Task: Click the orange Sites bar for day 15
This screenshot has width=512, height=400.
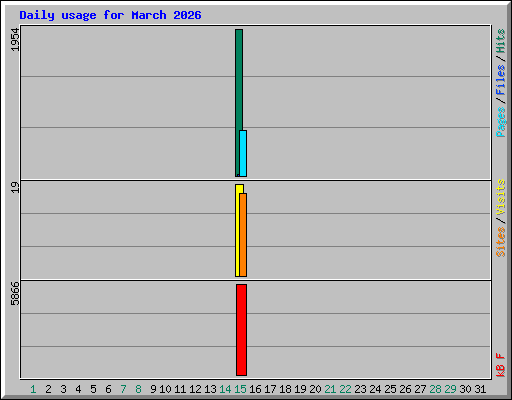Action: point(243,235)
